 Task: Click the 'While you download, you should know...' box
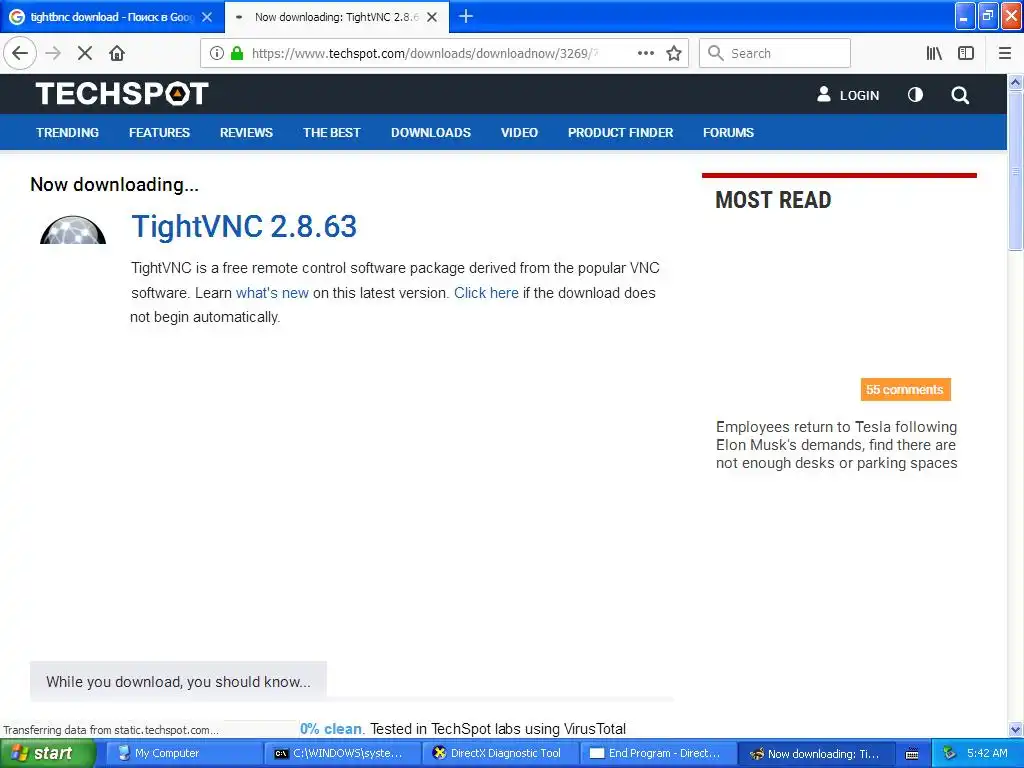178,681
